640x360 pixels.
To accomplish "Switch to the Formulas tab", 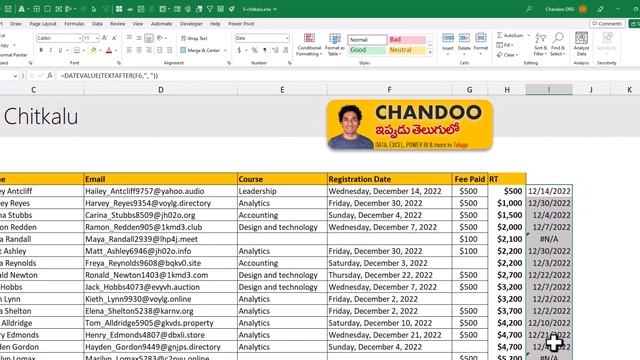I will [x=74, y=24].
